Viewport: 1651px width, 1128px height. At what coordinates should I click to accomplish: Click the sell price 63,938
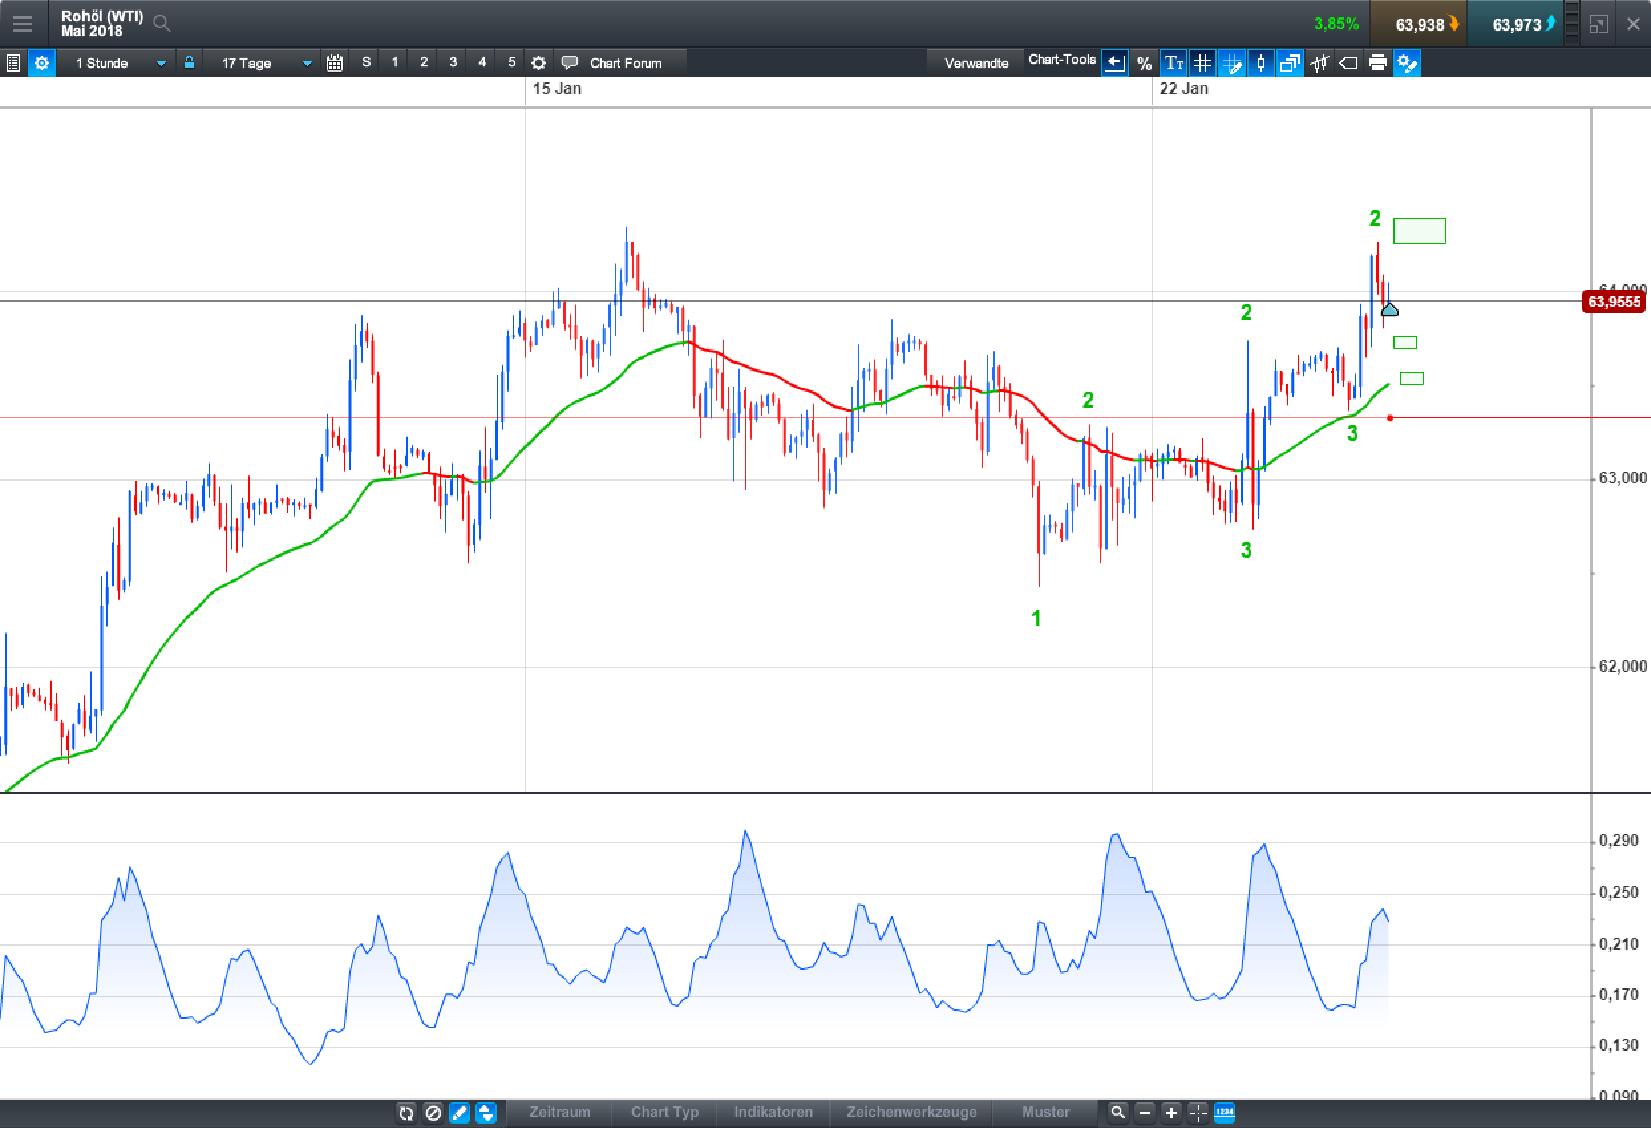tap(1417, 24)
